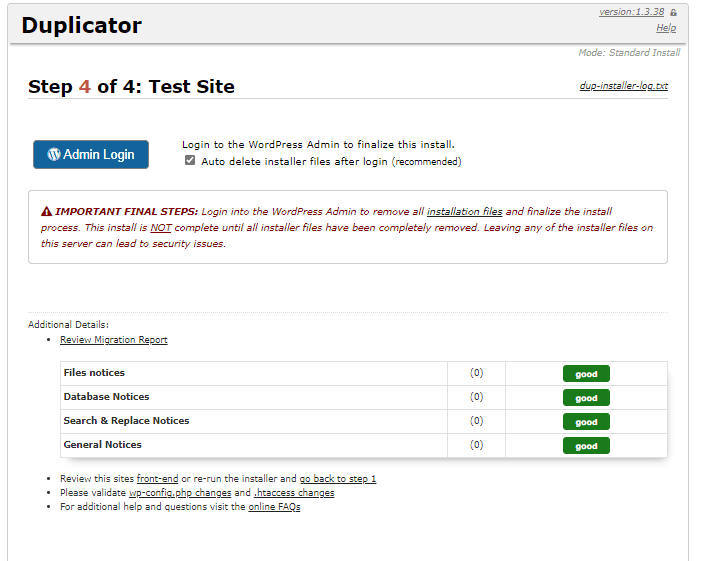Toggle Auto delete installer files checkbox
Image resolution: width=711 pixels, height=561 pixels.
coord(190,160)
